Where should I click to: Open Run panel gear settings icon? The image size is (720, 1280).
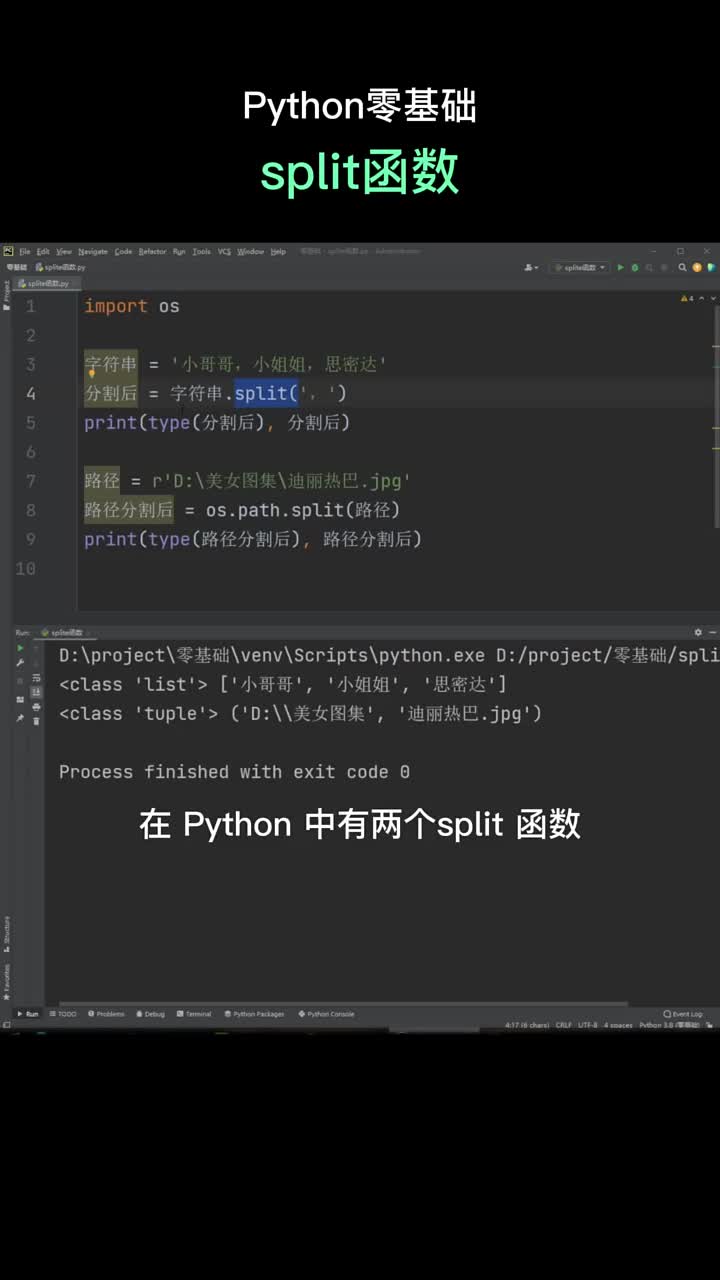point(698,632)
